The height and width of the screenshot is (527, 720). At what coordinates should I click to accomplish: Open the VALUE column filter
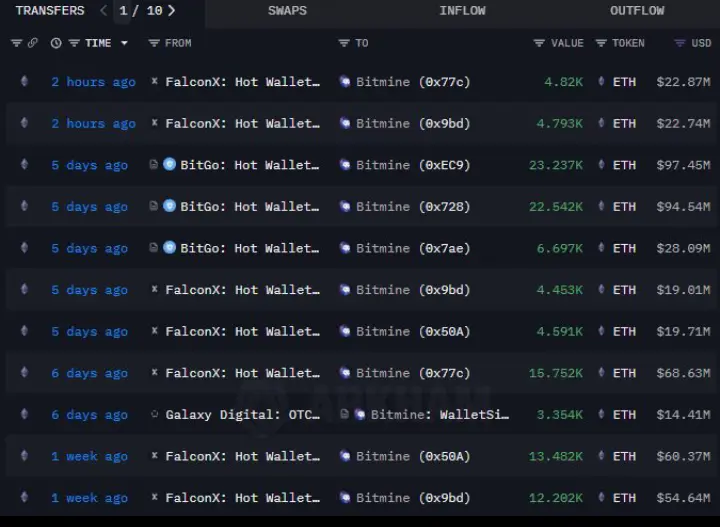click(539, 43)
